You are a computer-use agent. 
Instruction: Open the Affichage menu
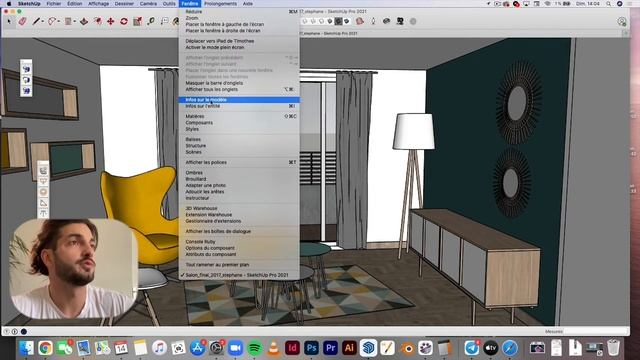click(x=98, y=4)
